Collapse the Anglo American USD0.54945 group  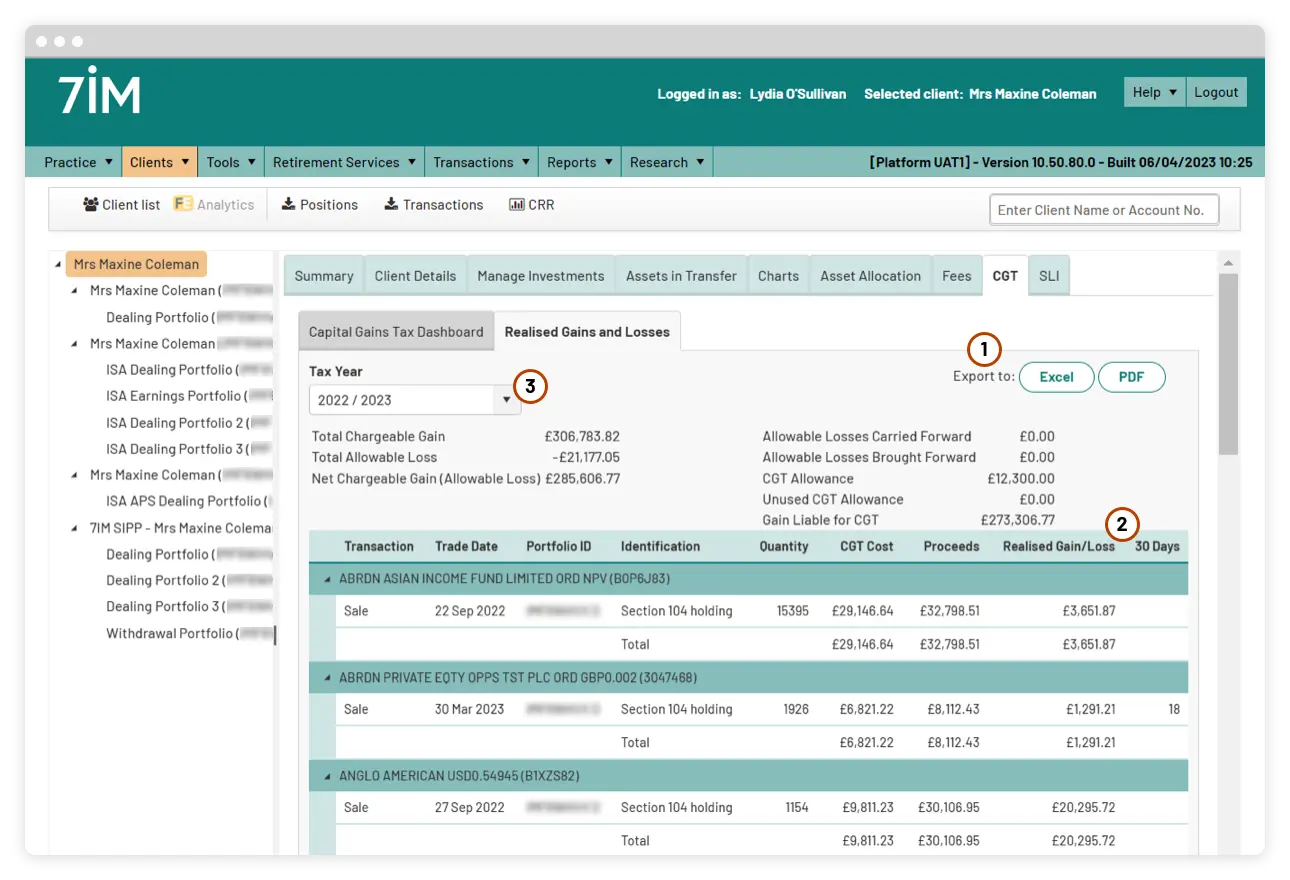pos(327,776)
